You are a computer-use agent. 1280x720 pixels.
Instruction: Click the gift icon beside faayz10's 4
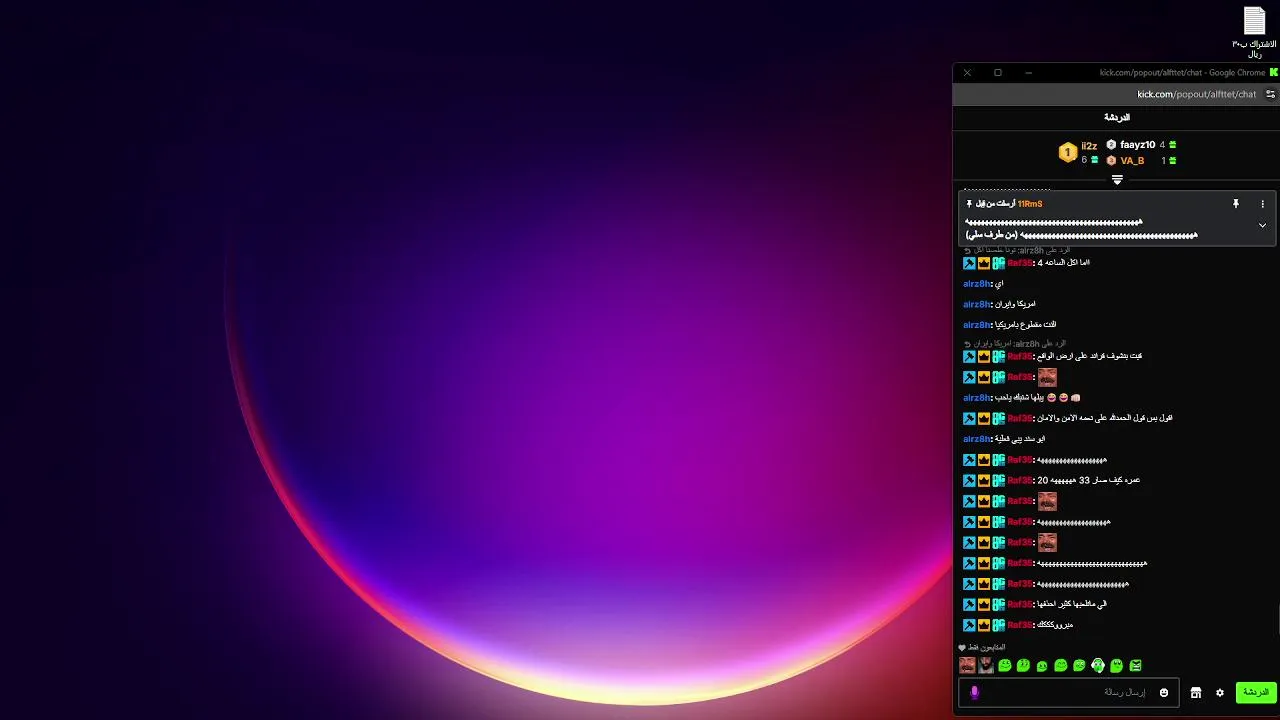coord(1173,145)
